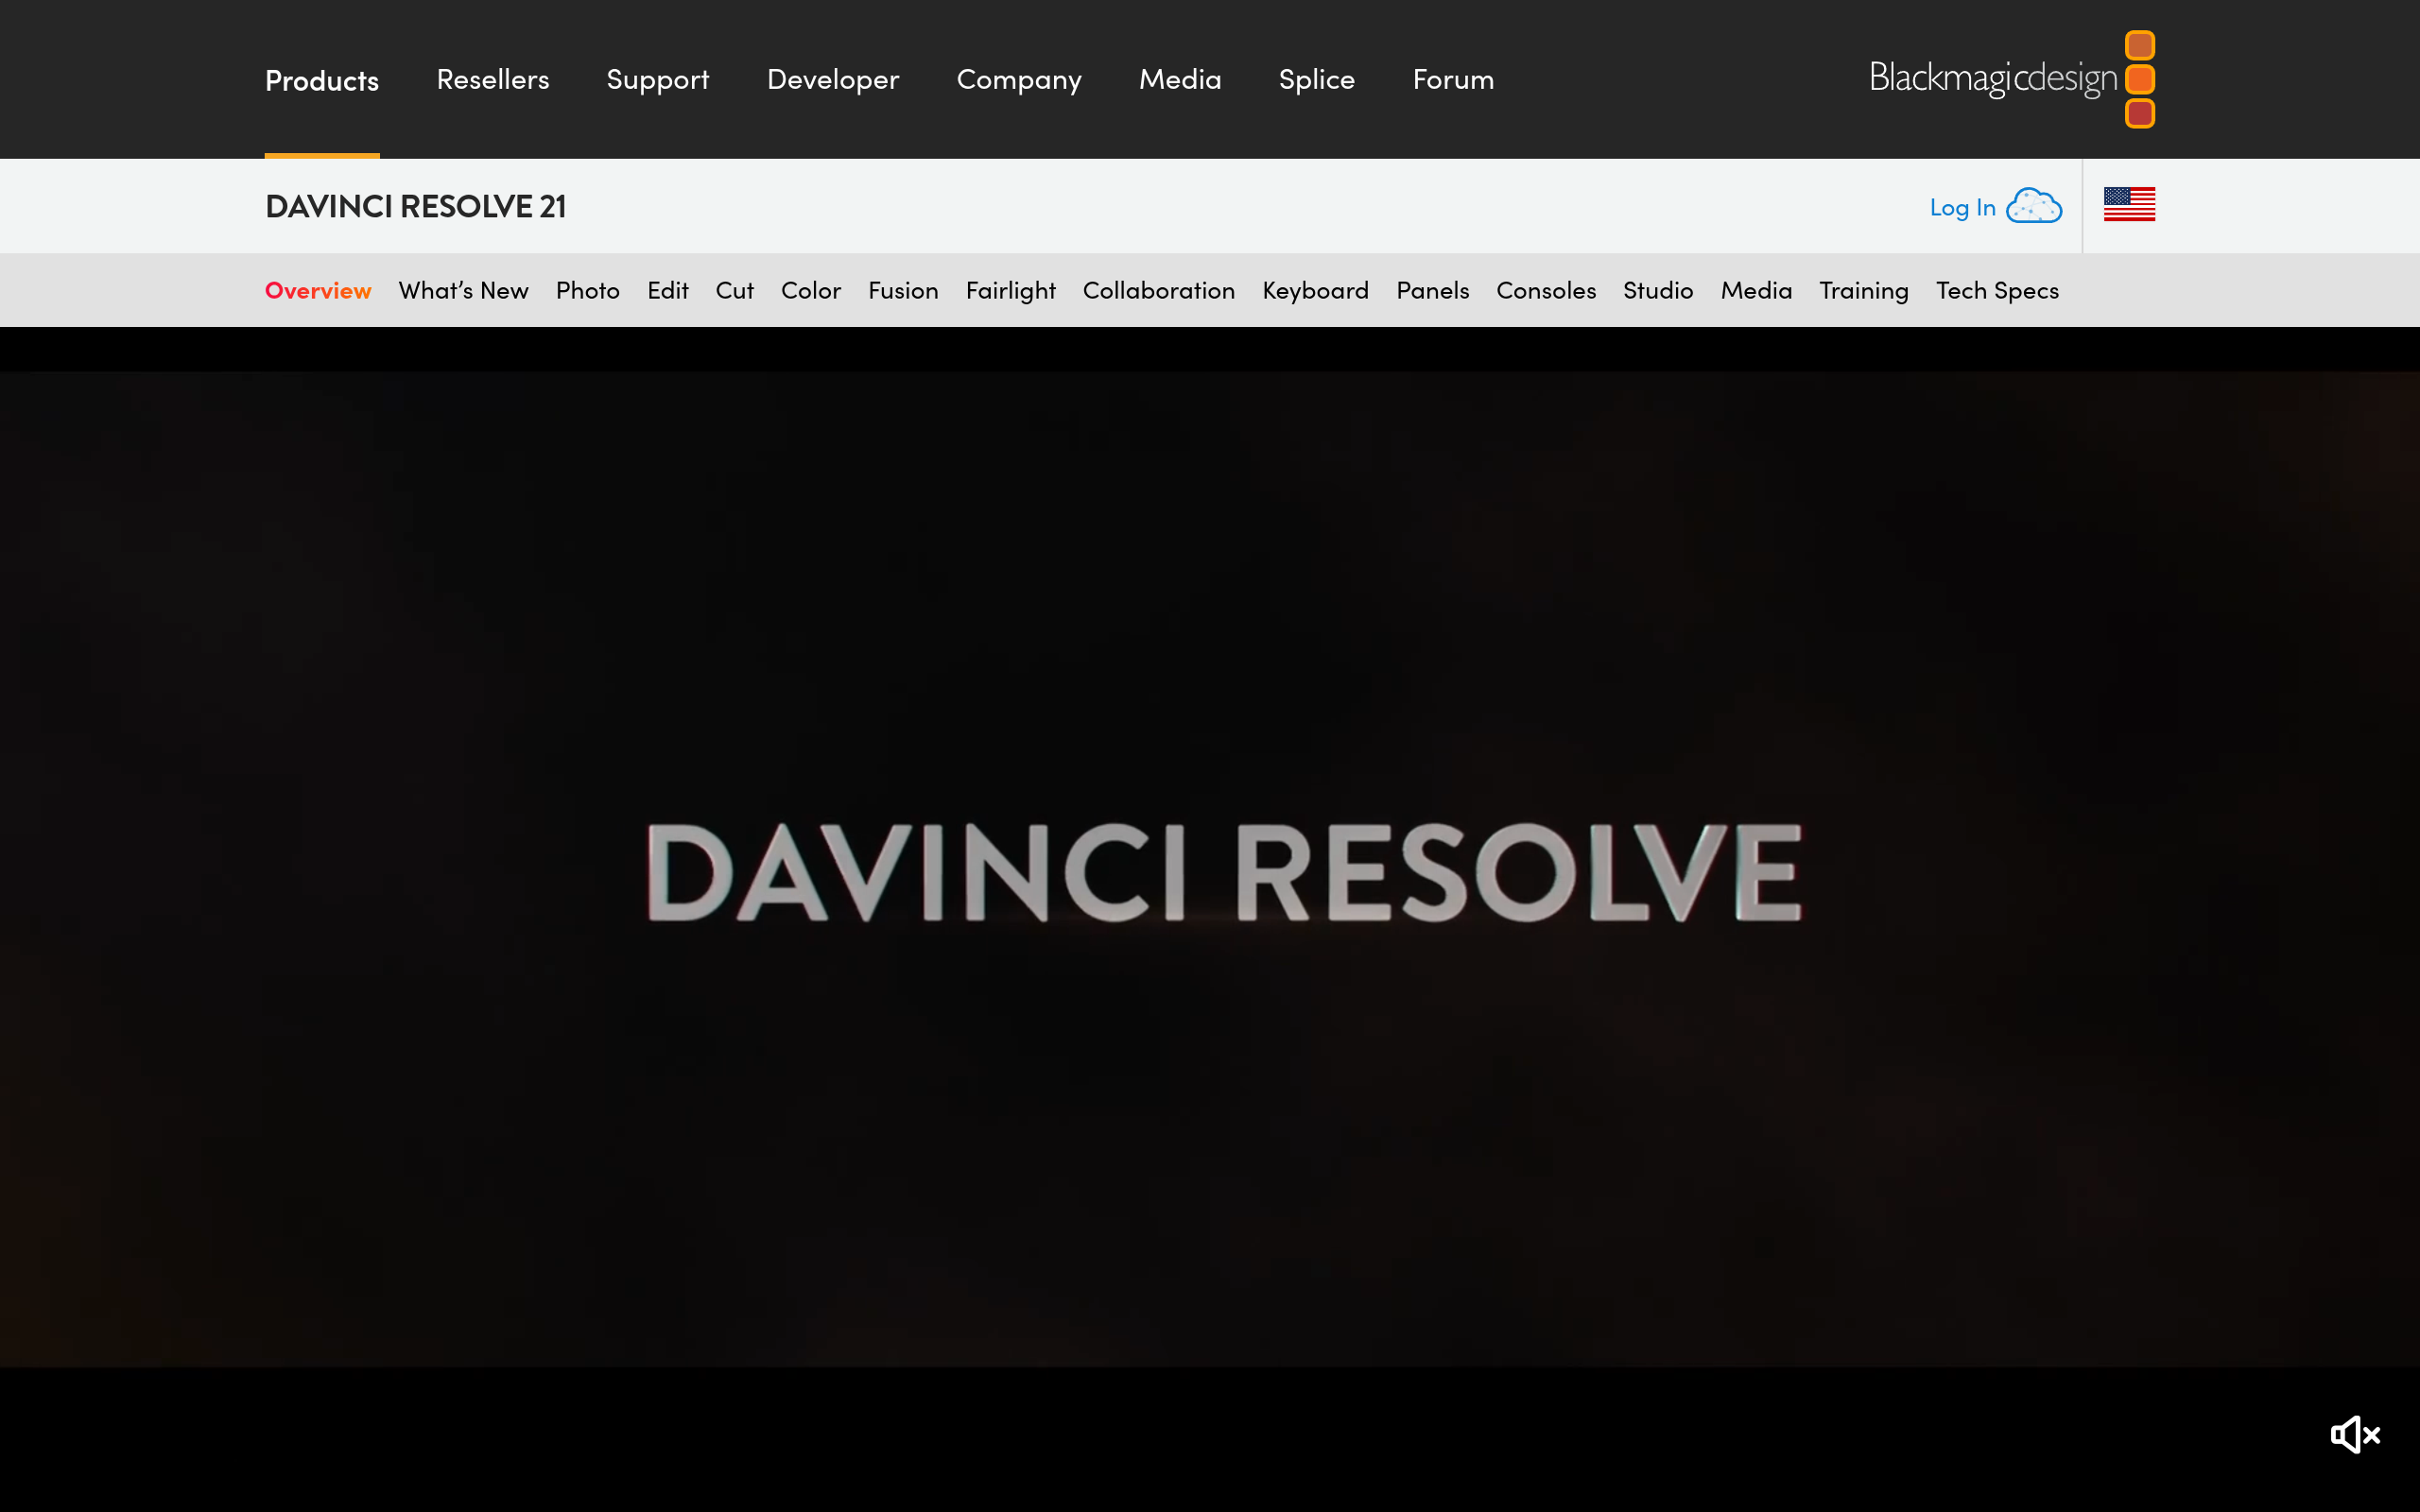The image size is (2420, 1512).
Task: Open the Color tab
Action: click(x=811, y=290)
